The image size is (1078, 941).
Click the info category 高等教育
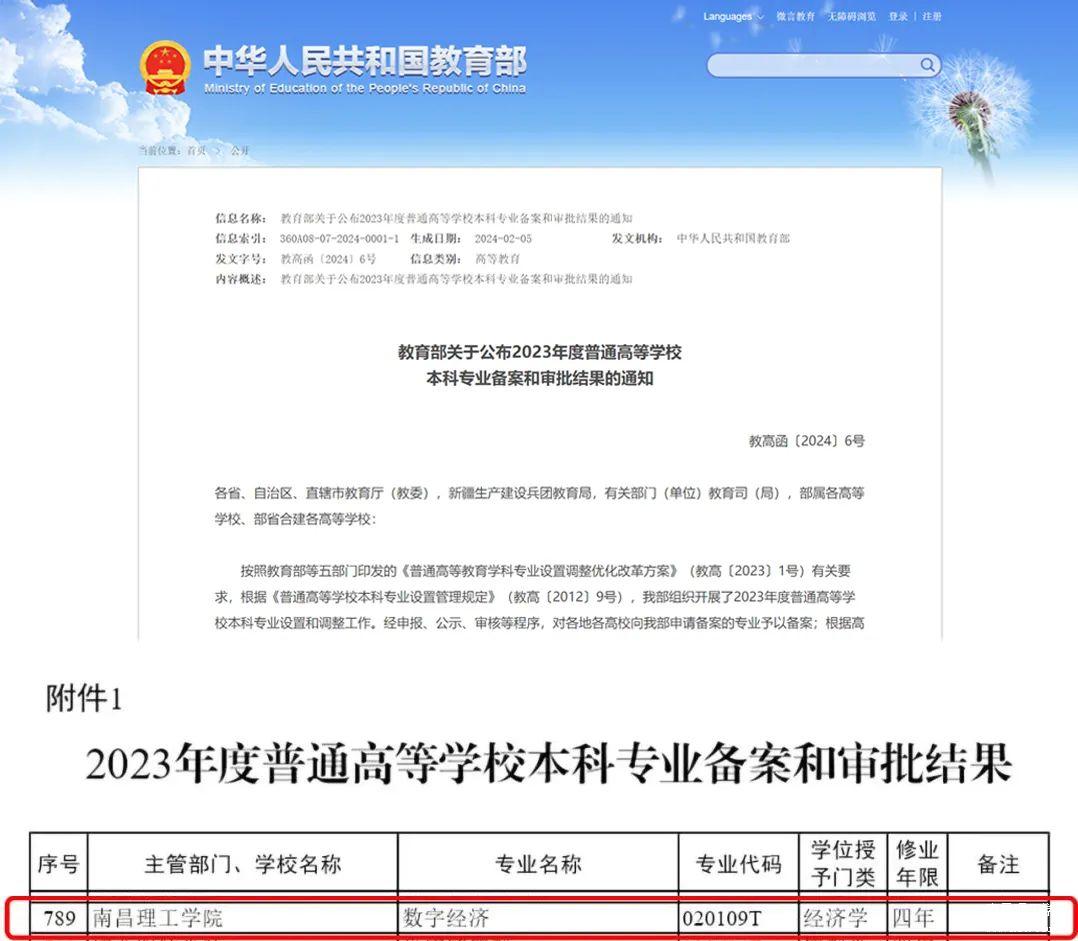[x=497, y=259]
